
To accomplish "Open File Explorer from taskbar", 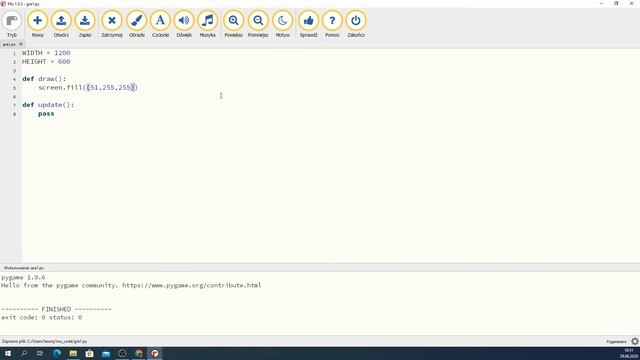I will [73, 353].
